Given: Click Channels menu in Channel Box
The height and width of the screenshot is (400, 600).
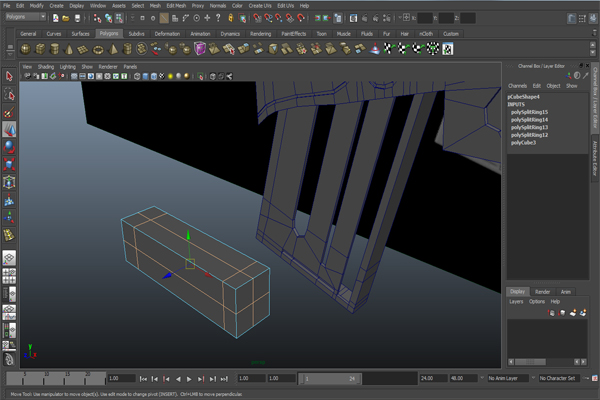Looking at the screenshot, I should [517, 86].
